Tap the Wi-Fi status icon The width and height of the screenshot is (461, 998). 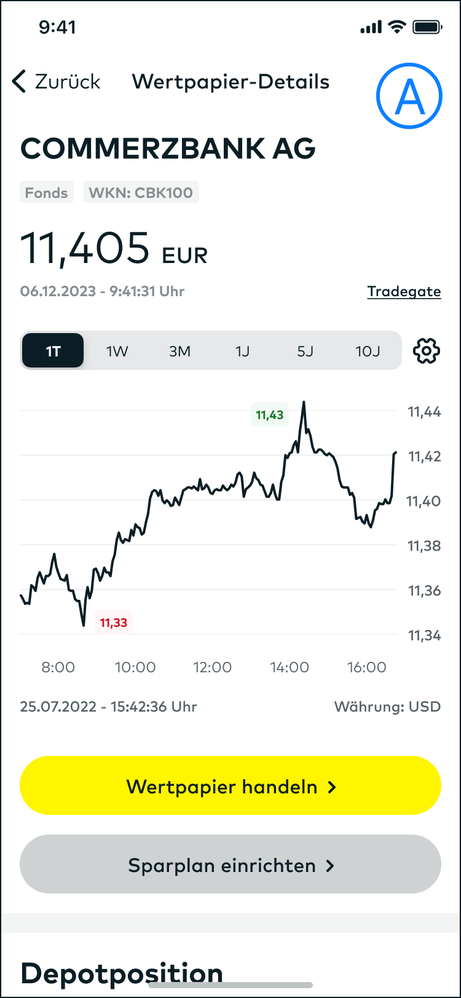click(x=398, y=27)
